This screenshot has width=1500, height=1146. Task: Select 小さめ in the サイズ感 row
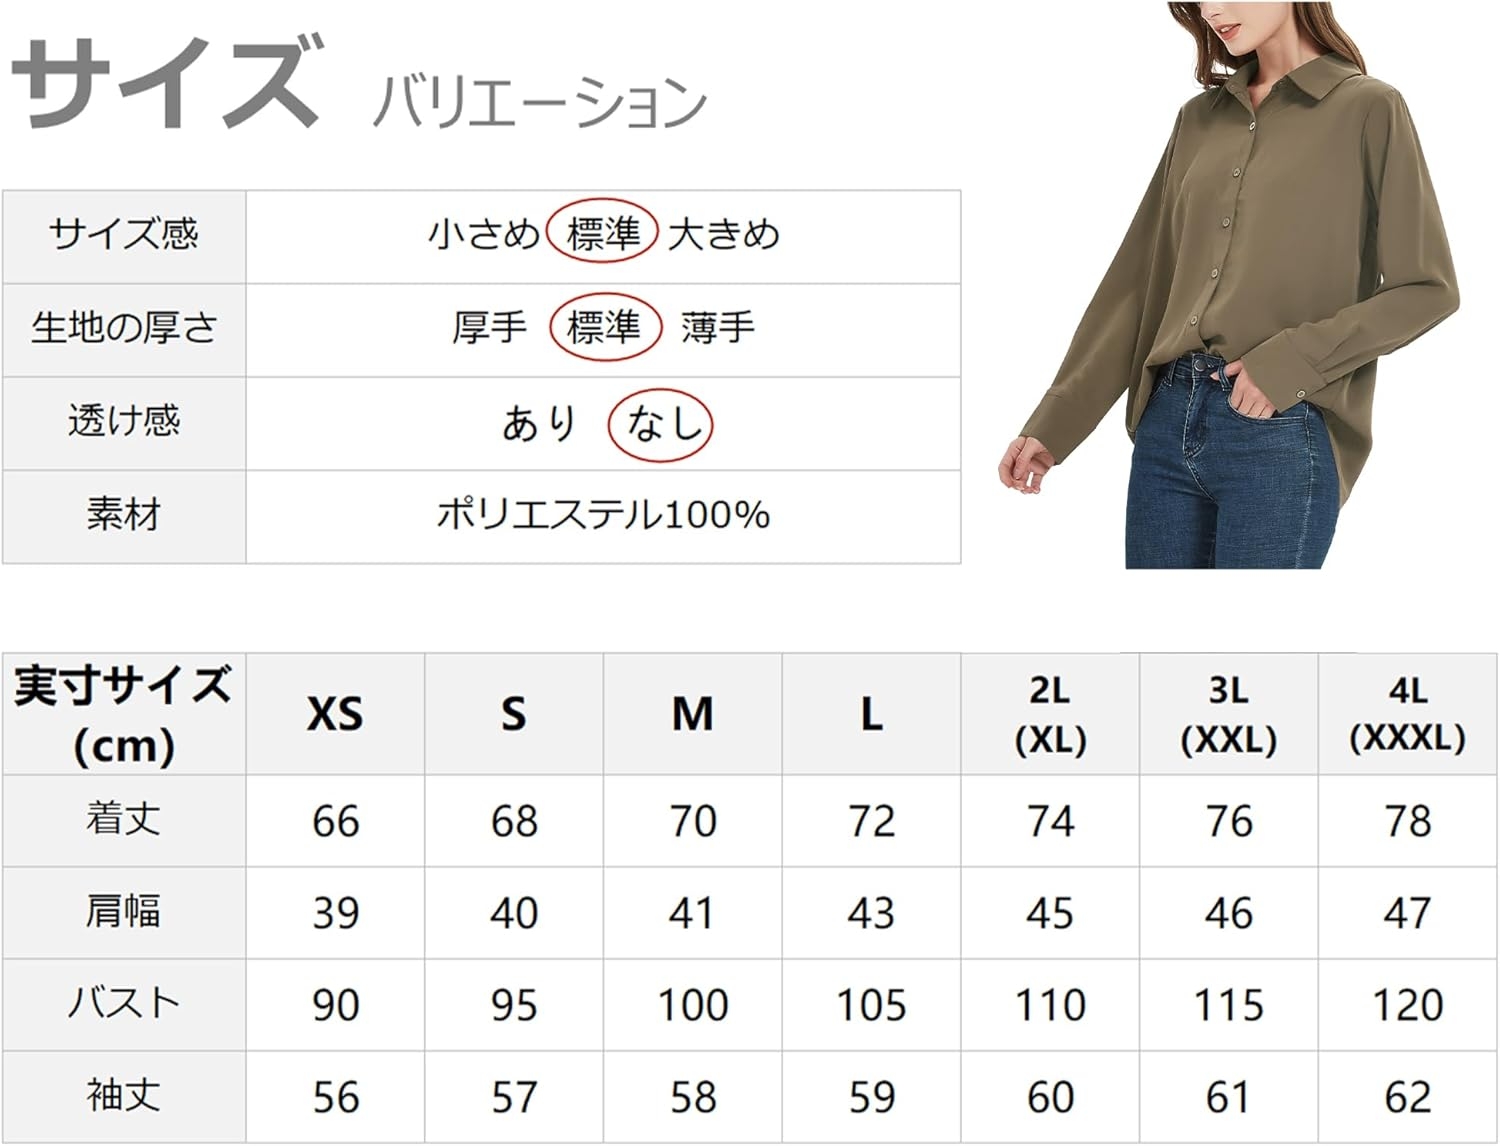[484, 235]
